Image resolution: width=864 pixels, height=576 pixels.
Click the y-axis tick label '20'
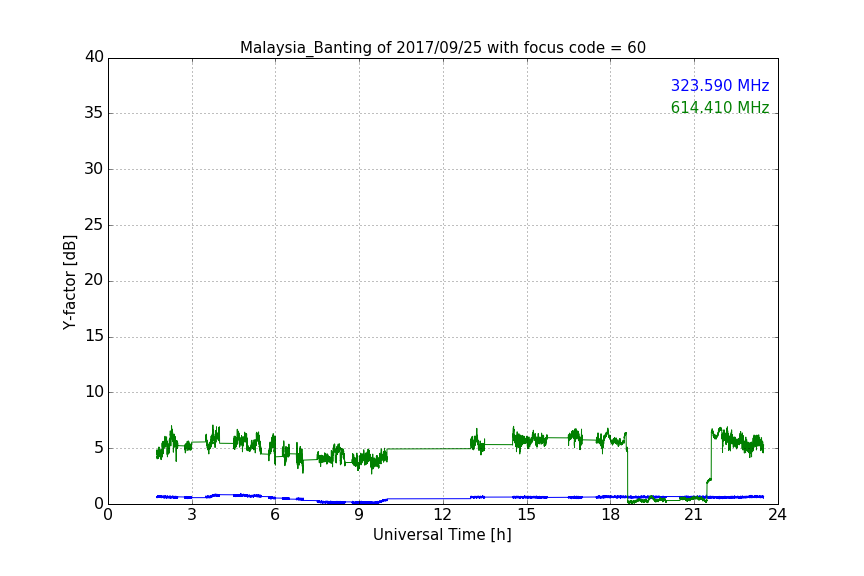point(94,280)
